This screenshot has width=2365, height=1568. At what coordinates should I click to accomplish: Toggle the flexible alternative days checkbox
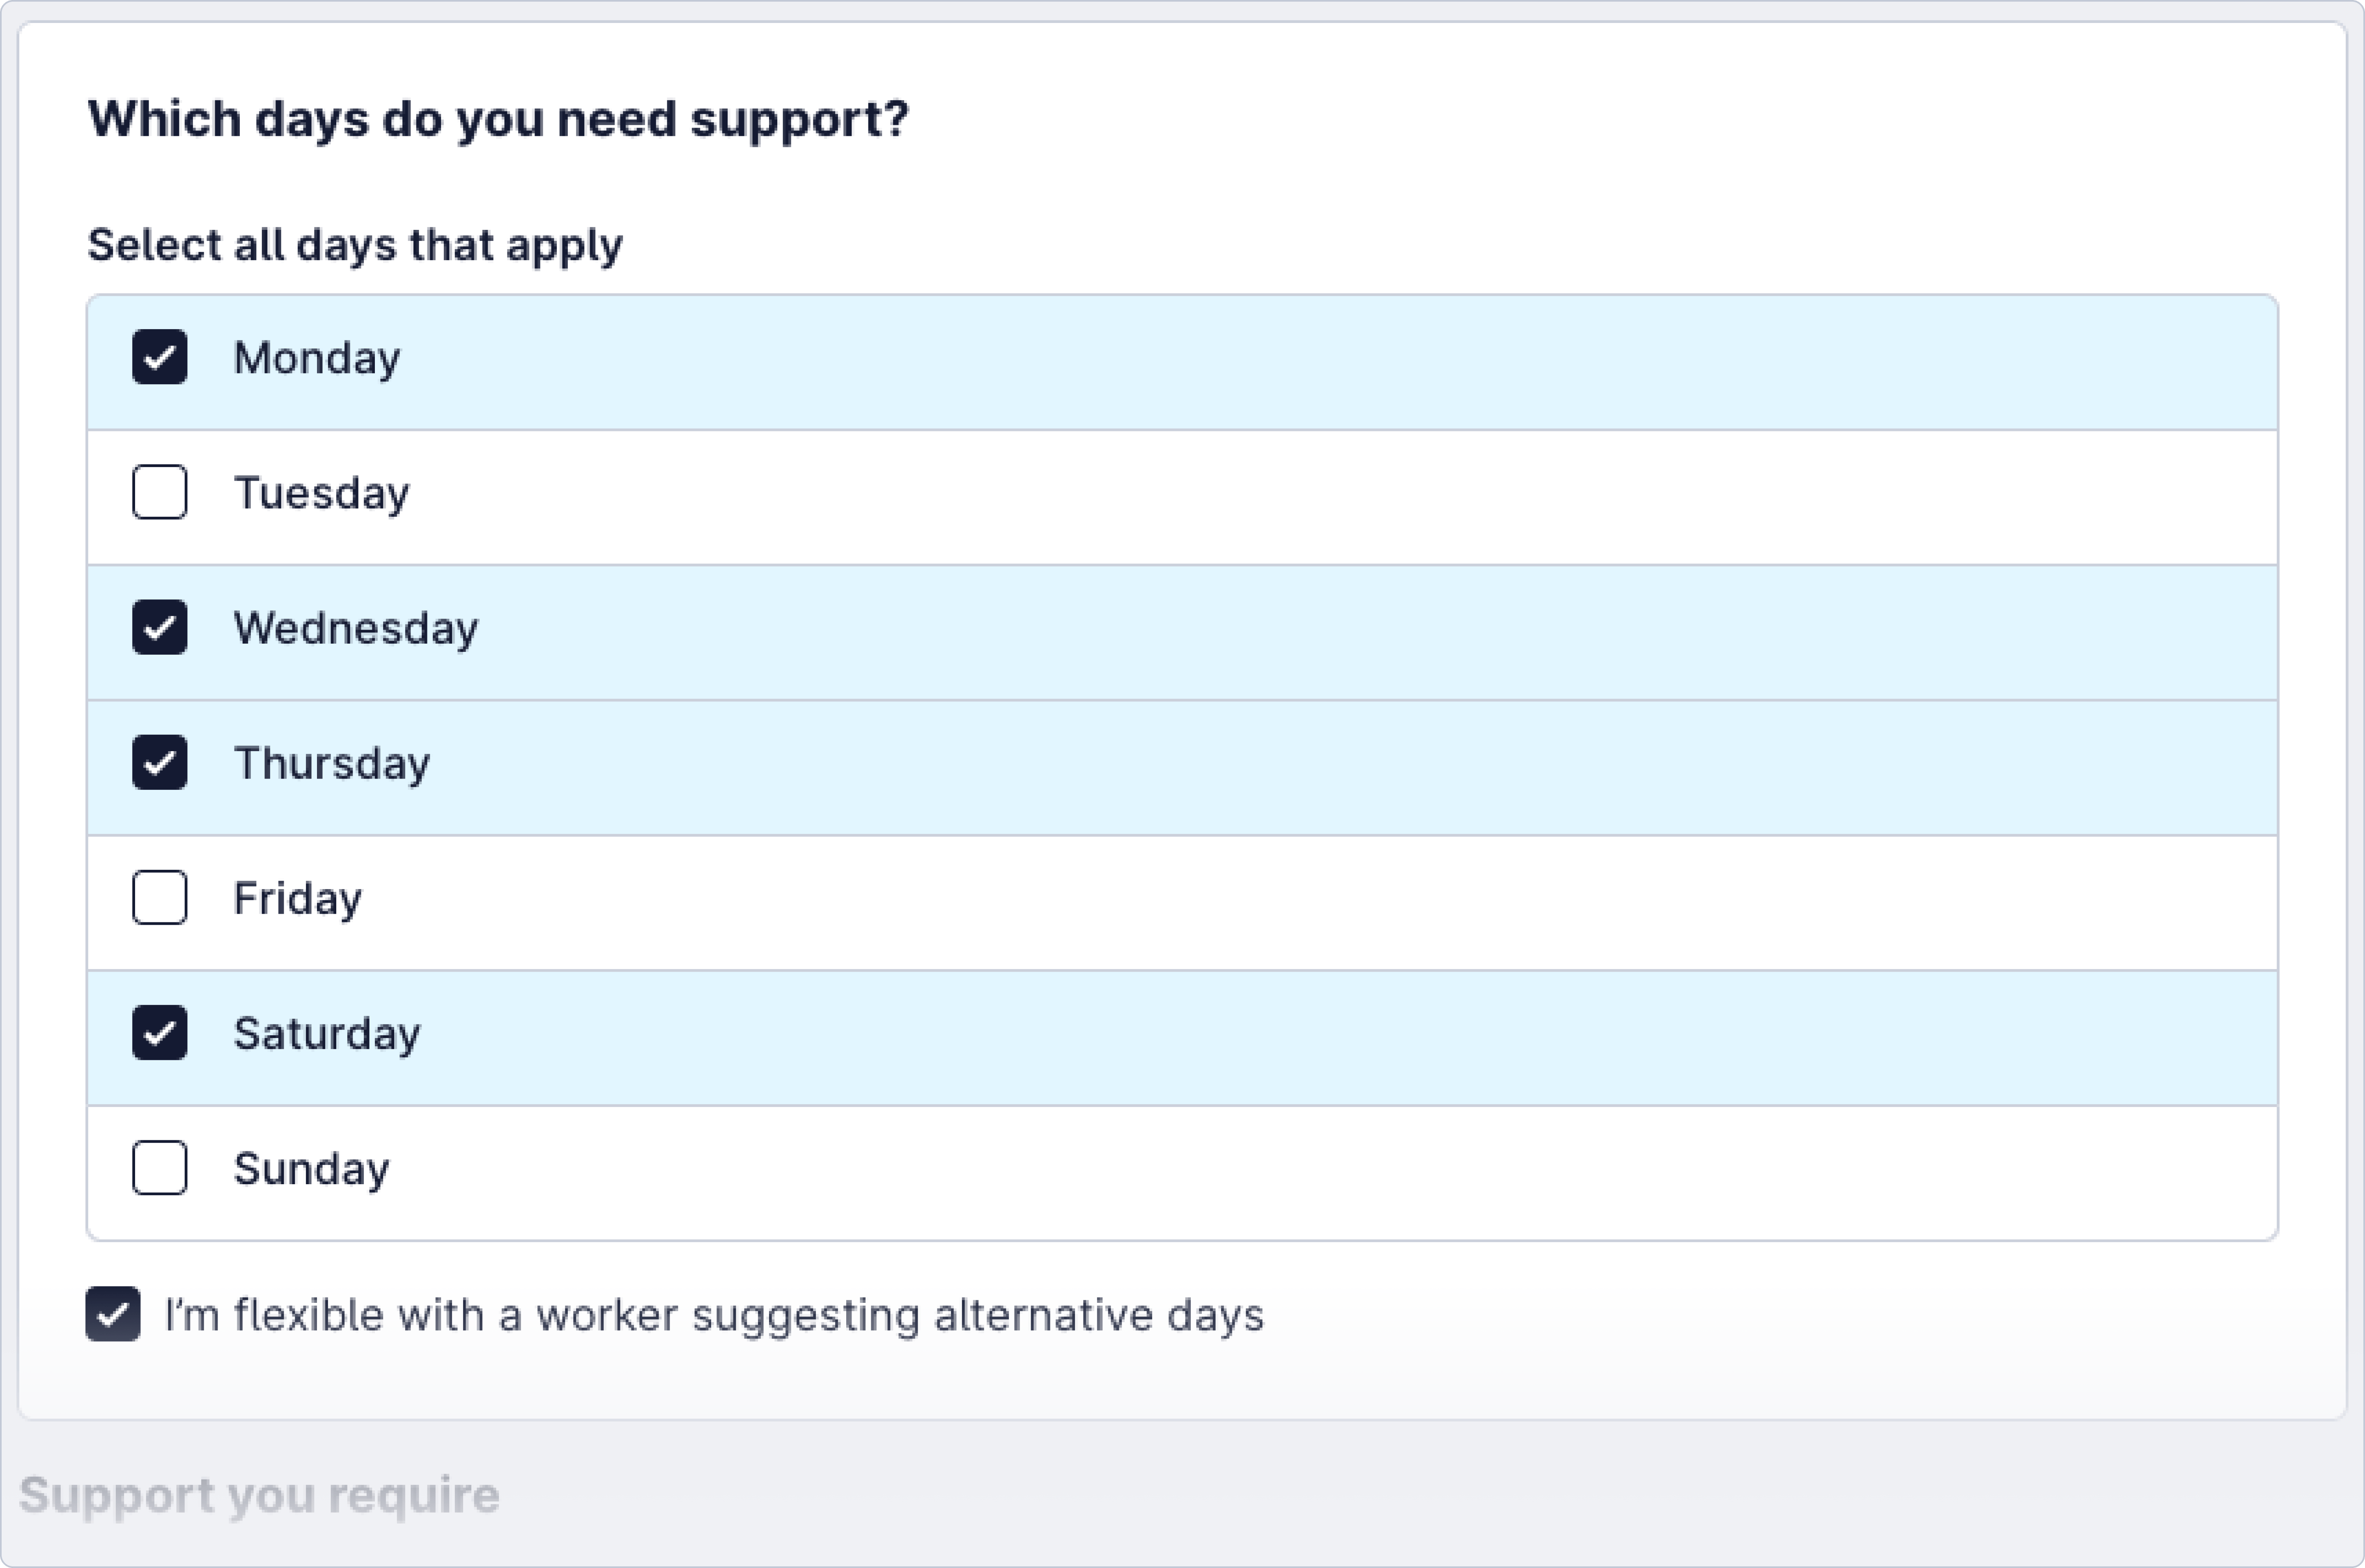point(113,1314)
